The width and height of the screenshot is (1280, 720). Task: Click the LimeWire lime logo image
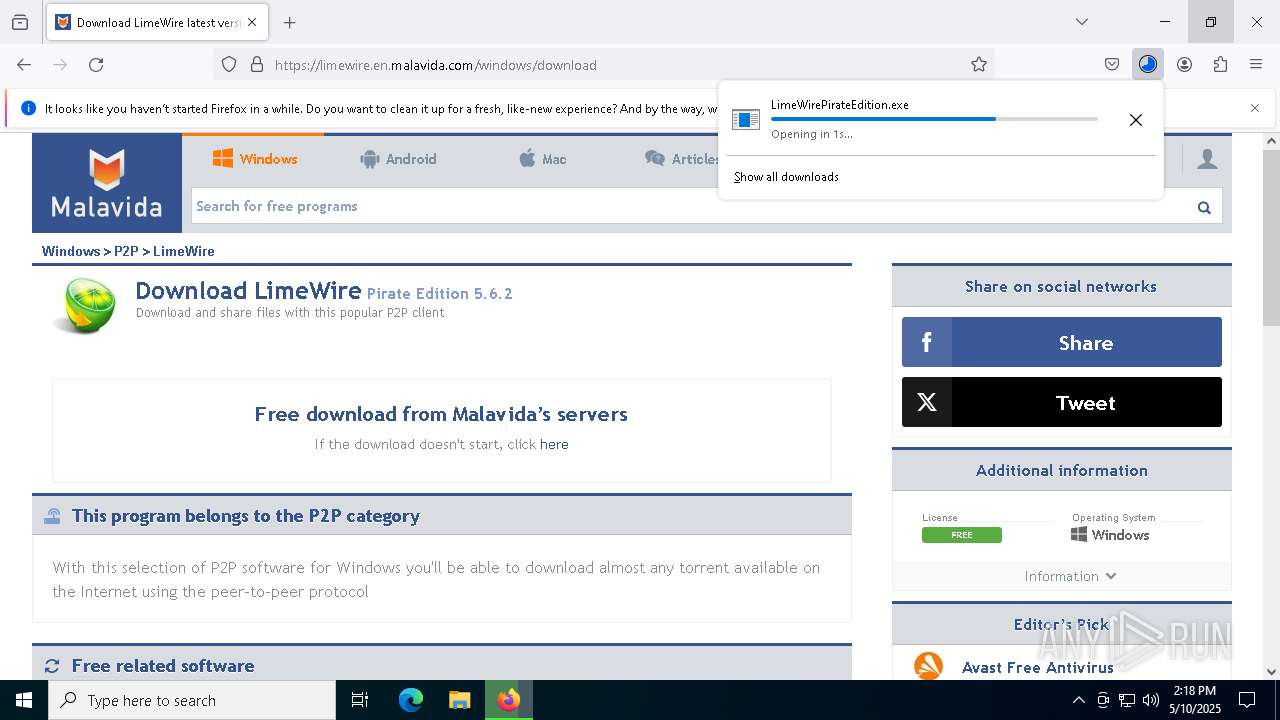click(84, 305)
